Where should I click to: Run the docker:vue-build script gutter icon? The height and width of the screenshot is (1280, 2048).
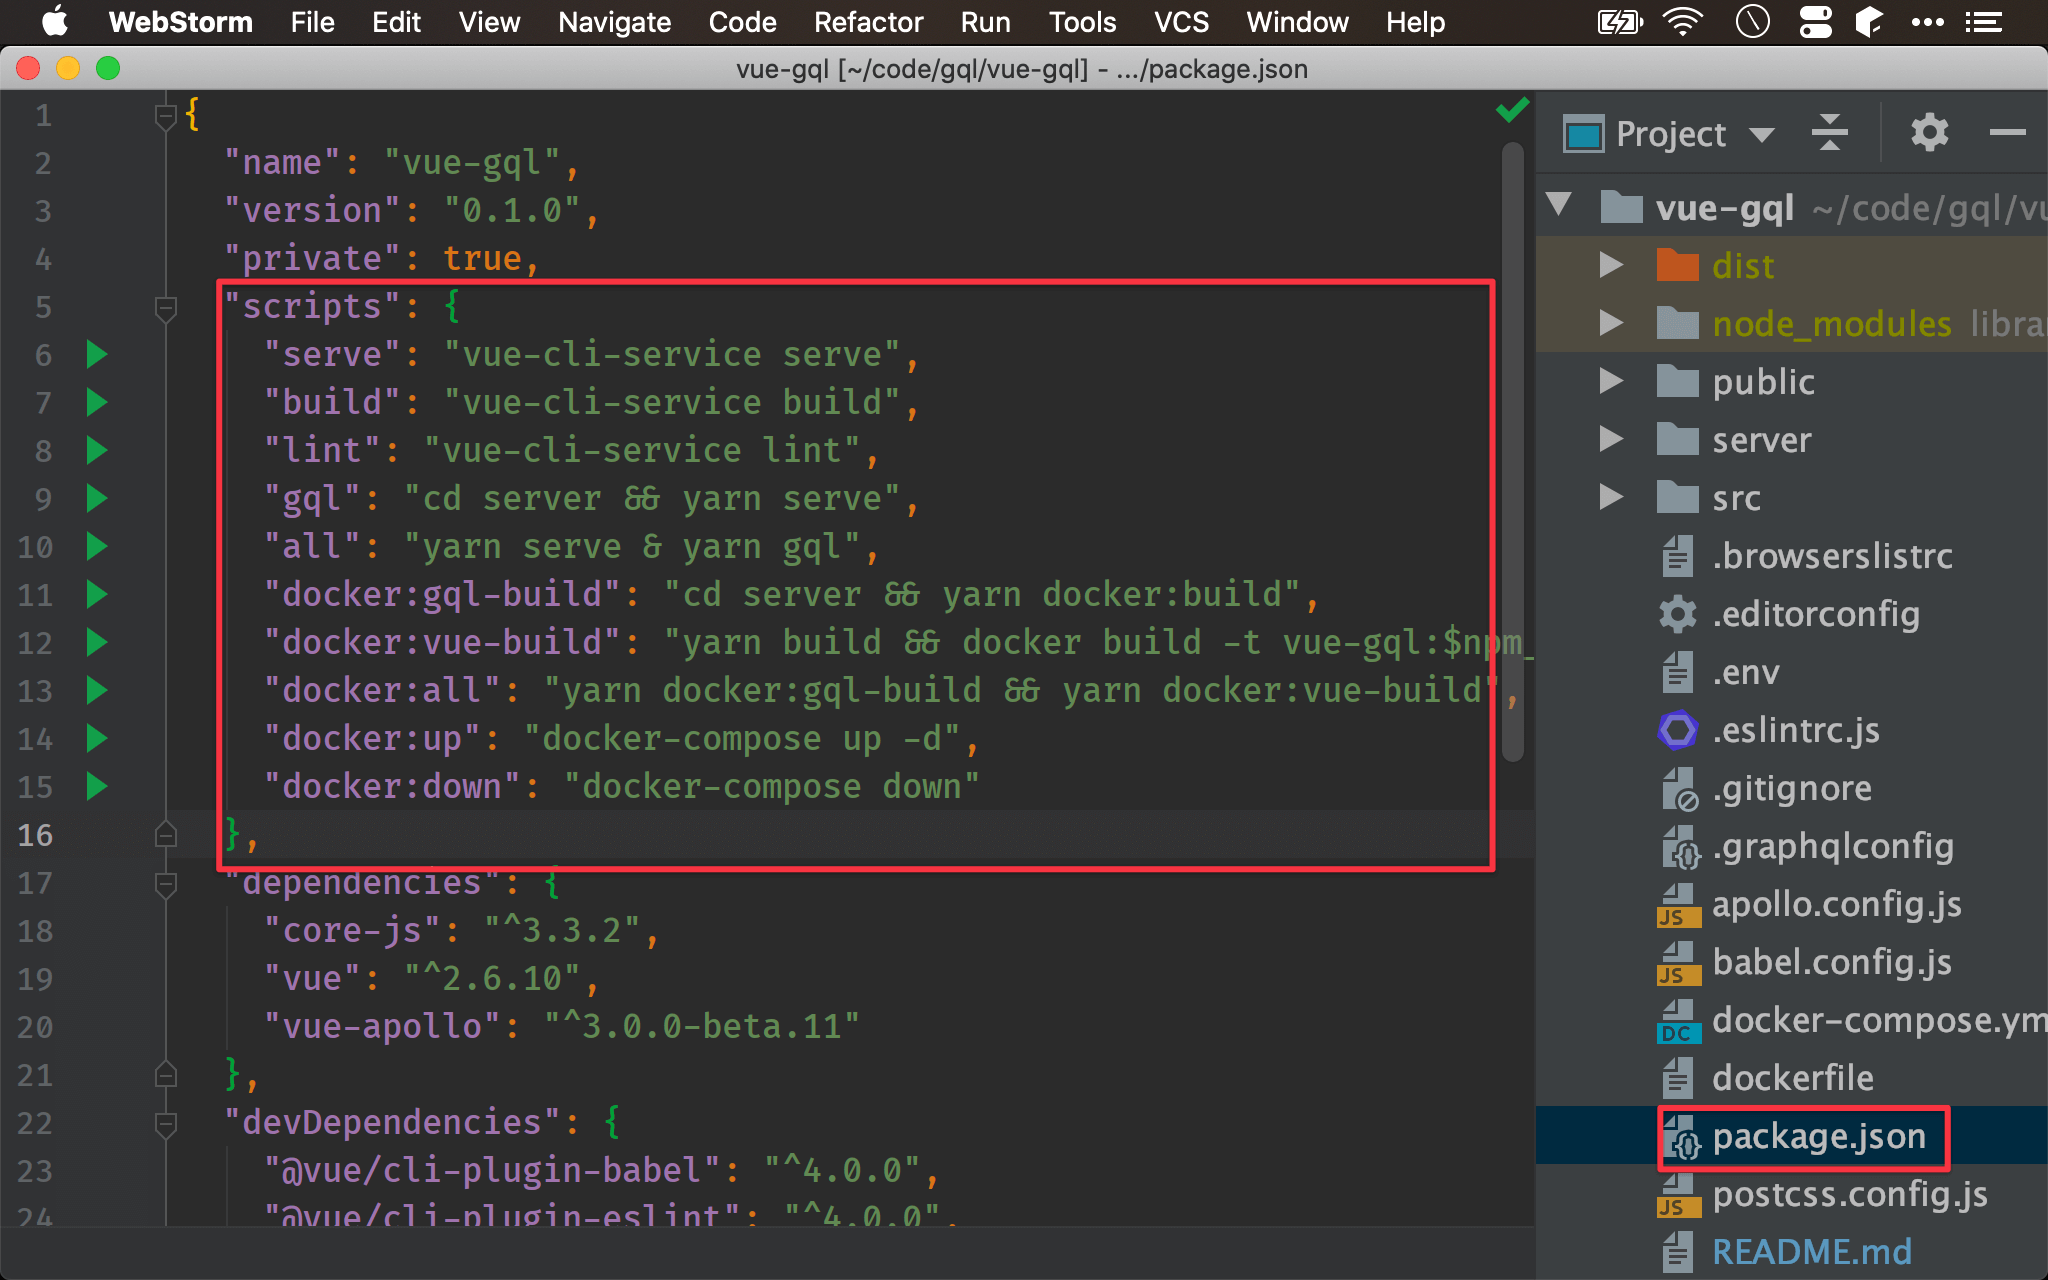(x=97, y=642)
